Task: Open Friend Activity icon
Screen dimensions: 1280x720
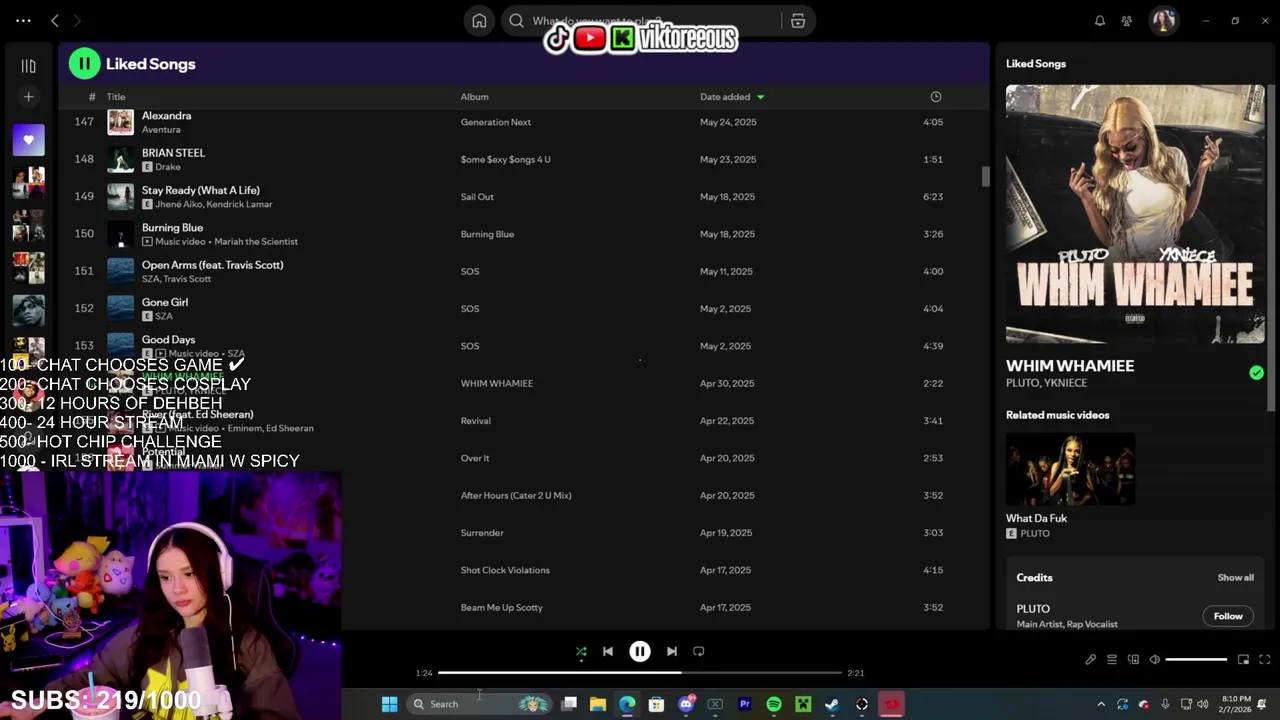Action: 1127,21
